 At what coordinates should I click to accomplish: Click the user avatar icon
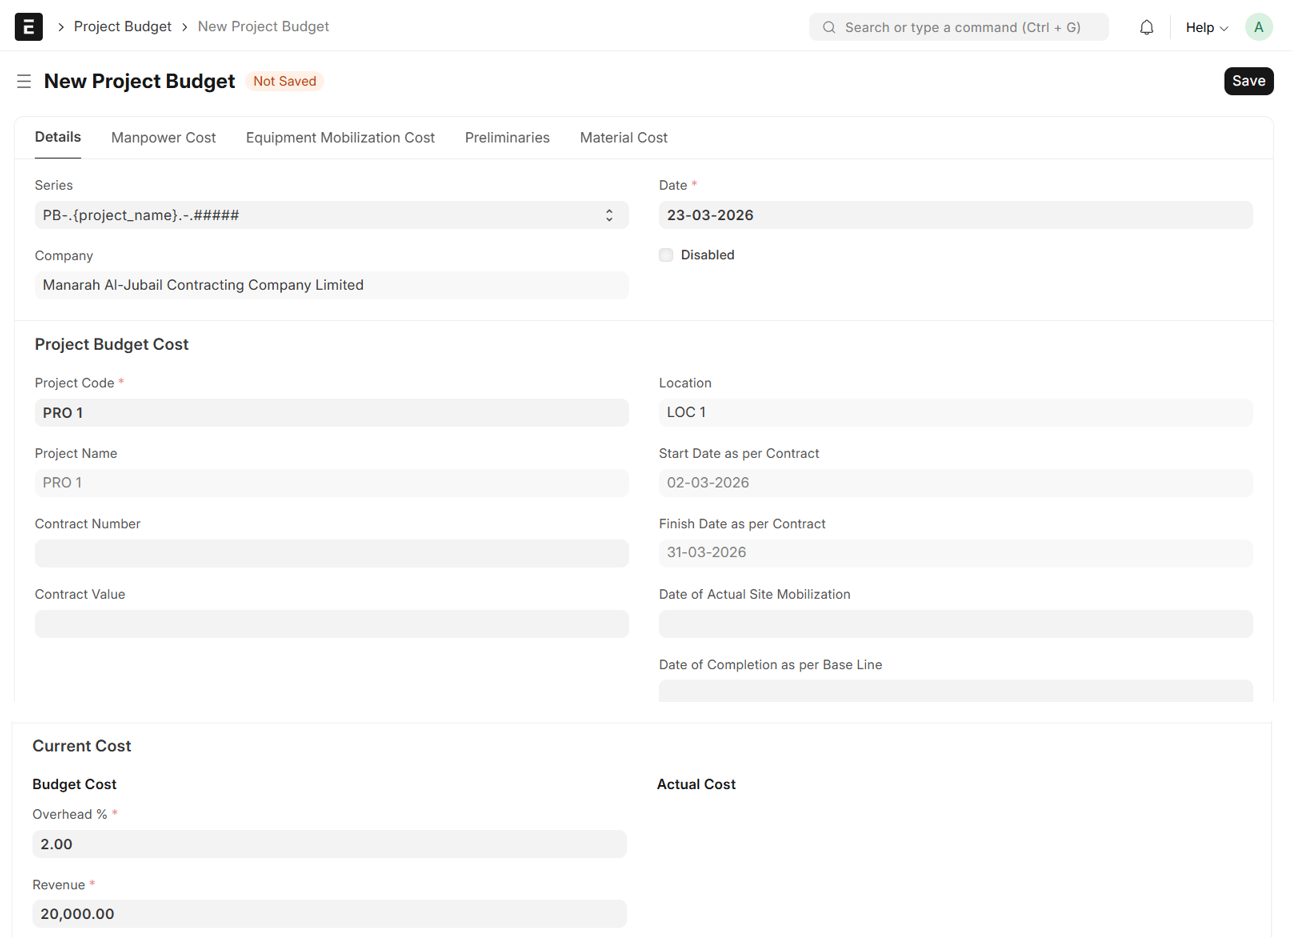click(x=1258, y=28)
